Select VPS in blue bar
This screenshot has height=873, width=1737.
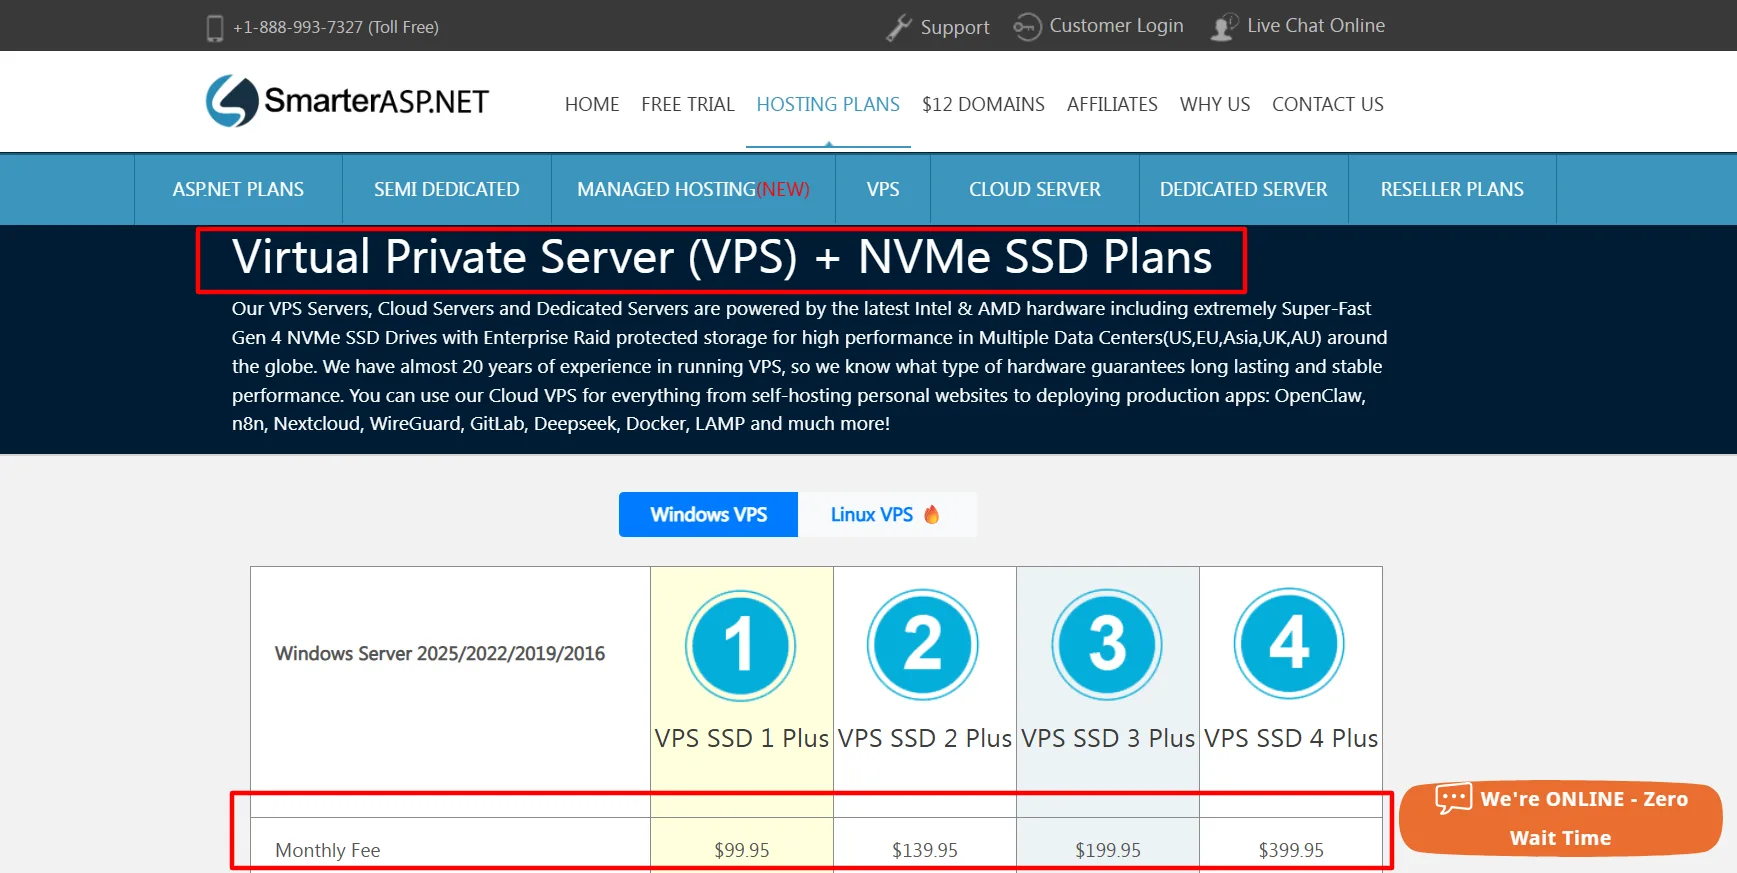[883, 189]
